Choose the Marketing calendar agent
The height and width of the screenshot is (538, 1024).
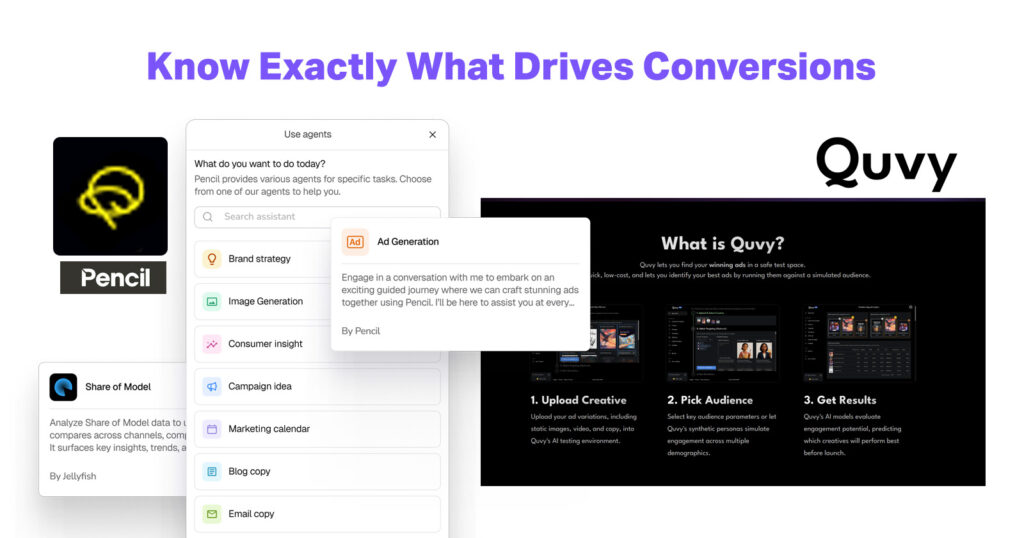269,429
